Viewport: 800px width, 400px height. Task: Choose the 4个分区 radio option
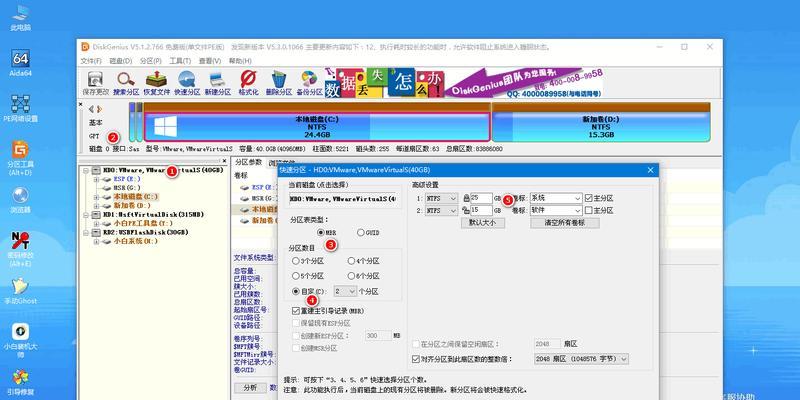(351, 261)
